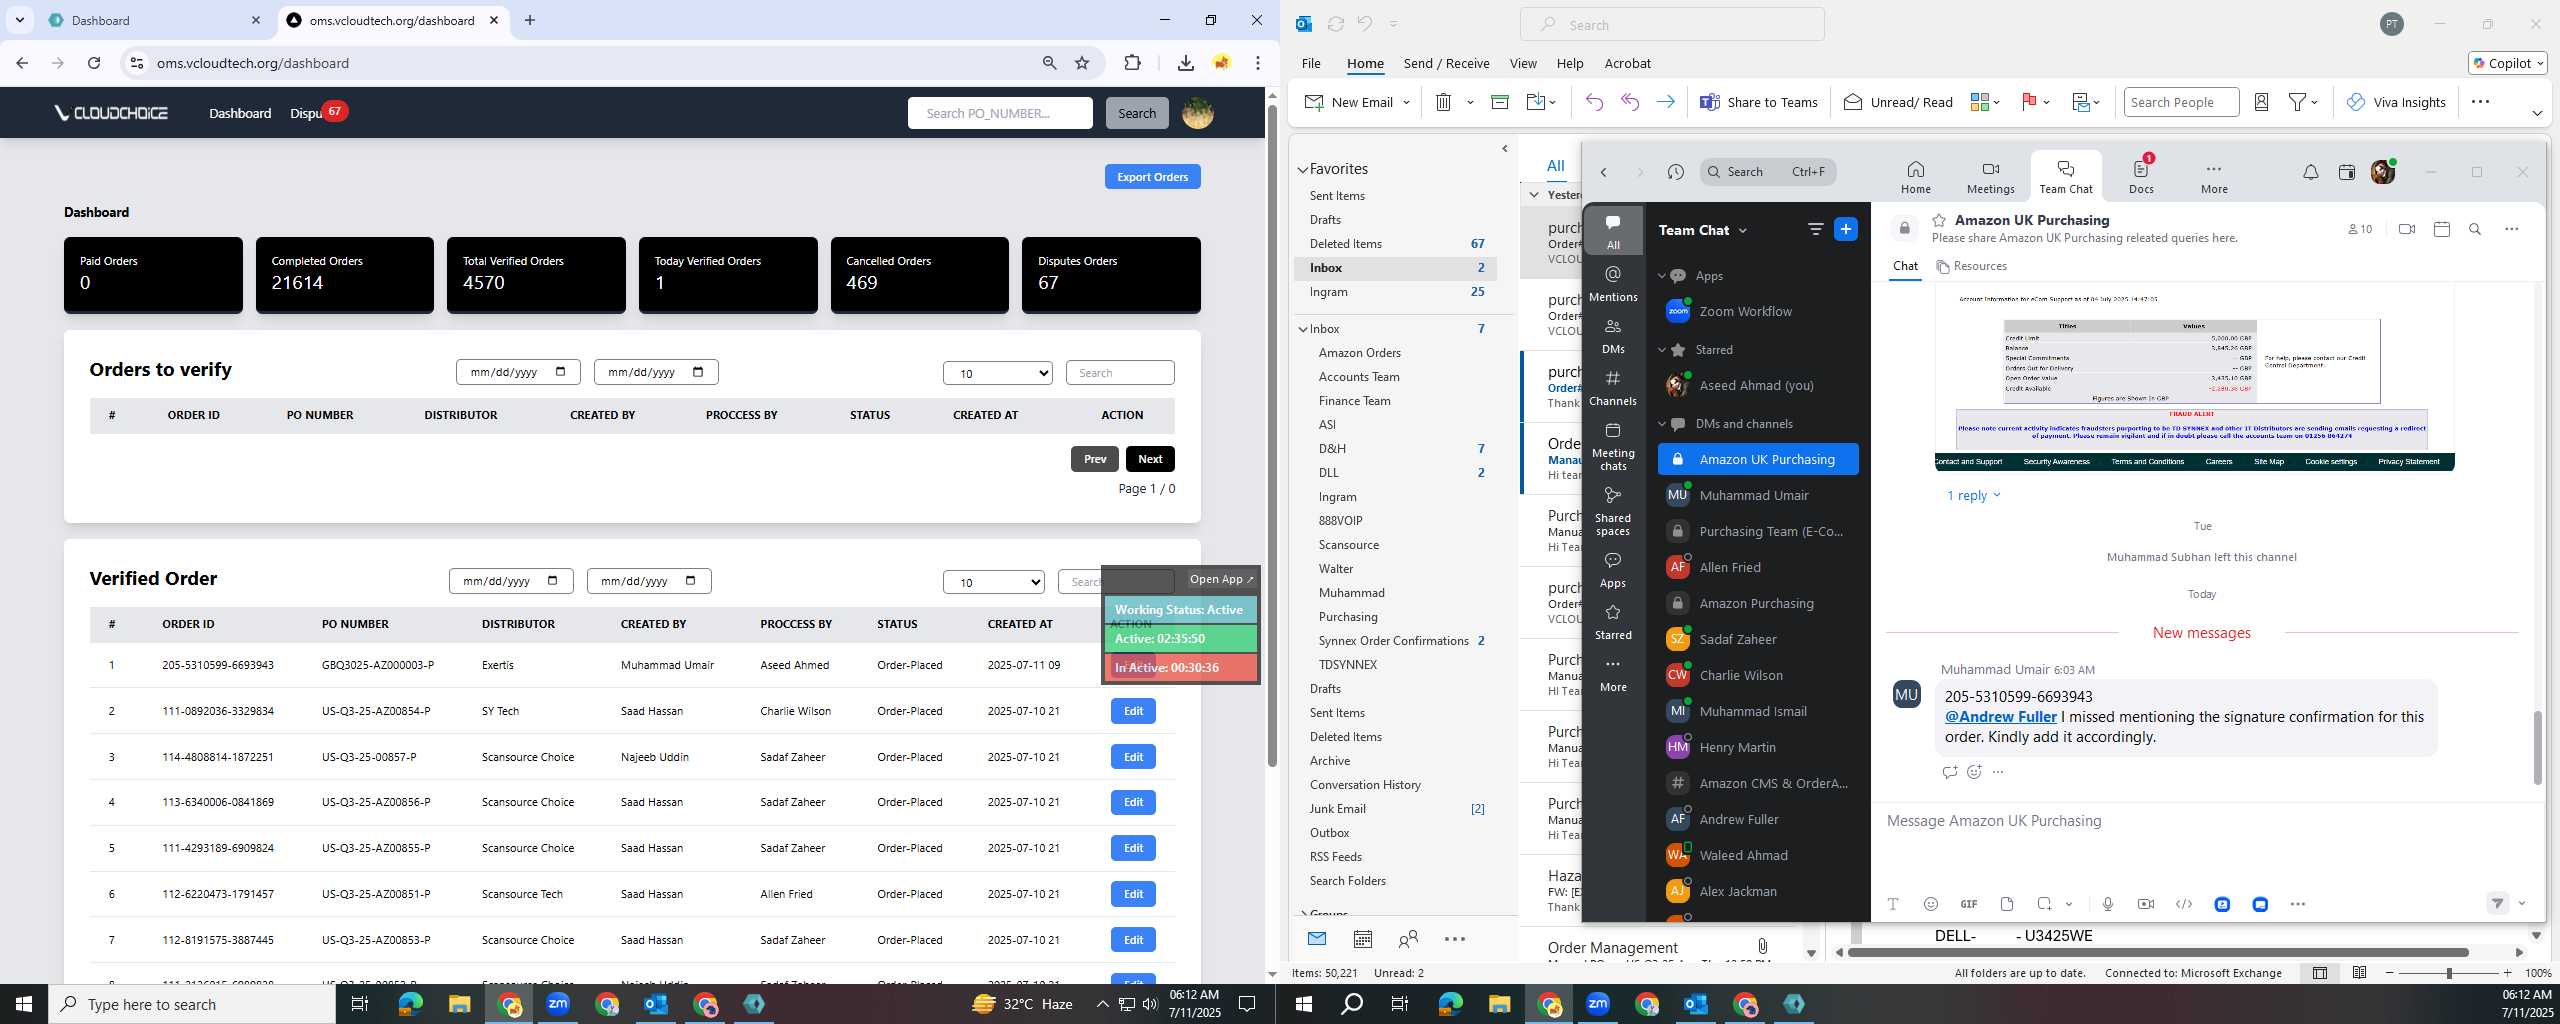The image size is (2560, 1024).
Task: Click the Outlook zoom-out minus button
Action: 2390,973
